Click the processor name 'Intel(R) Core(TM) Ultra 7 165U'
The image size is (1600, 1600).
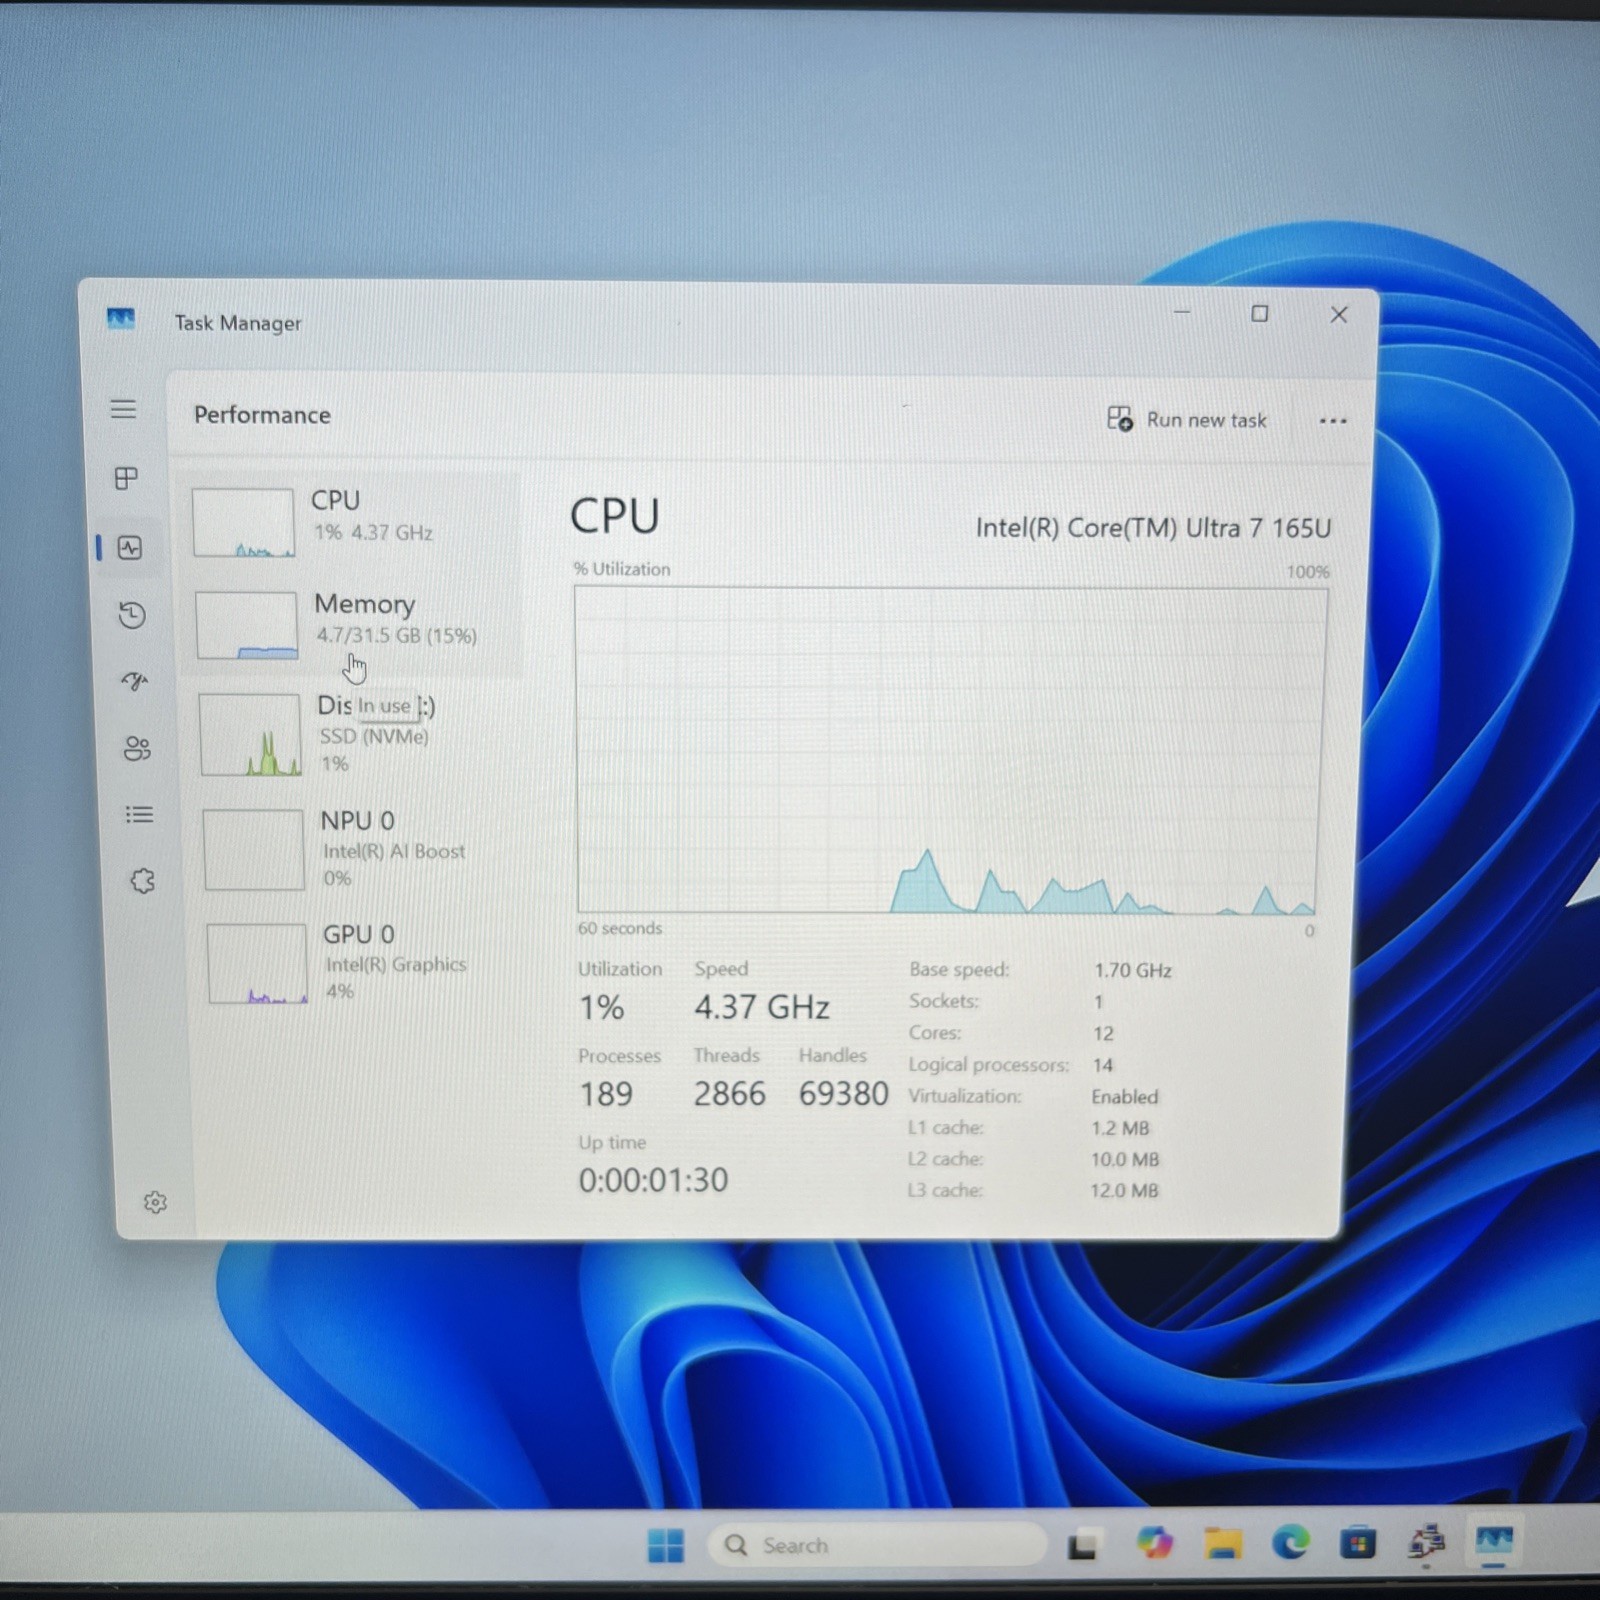click(1153, 527)
